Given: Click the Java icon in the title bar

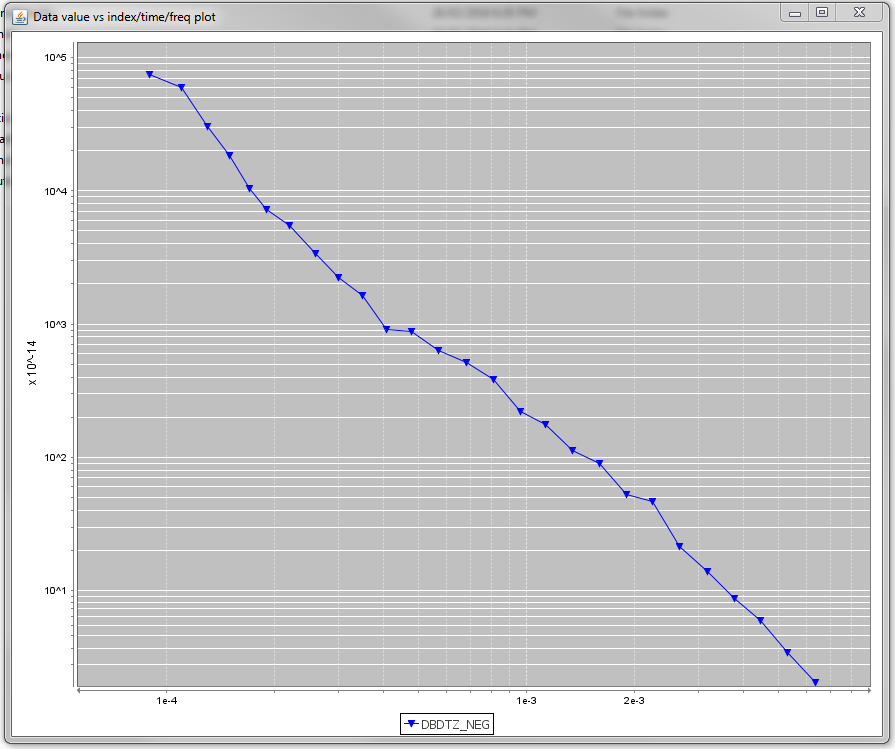Looking at the screenshot, I should [x=20, y=17].
